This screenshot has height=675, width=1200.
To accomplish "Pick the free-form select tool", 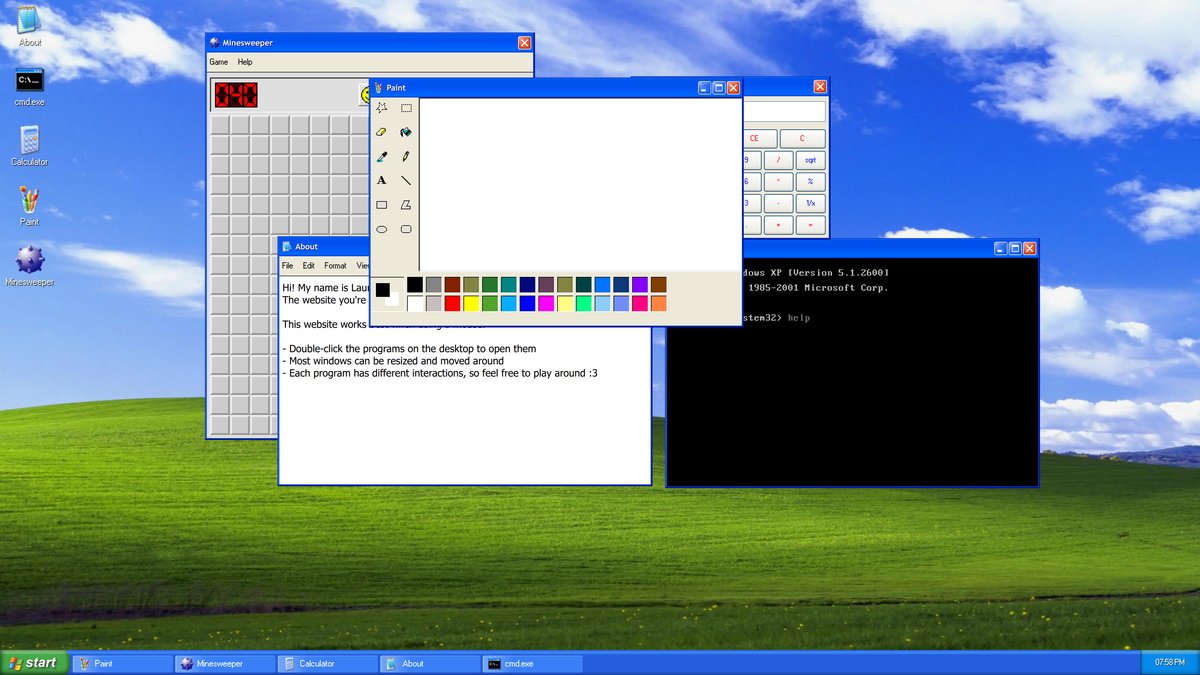I will click(x=381, y=108).
